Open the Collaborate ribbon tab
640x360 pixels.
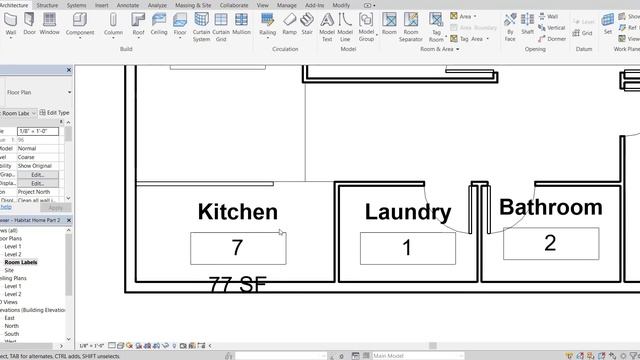pos(234,5)
